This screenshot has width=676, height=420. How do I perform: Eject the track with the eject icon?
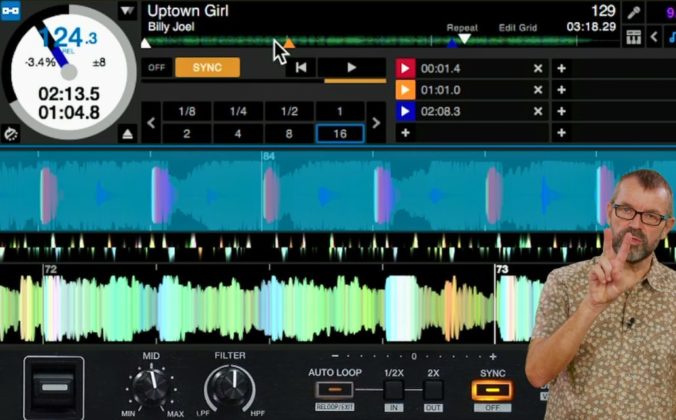point(128,135)
